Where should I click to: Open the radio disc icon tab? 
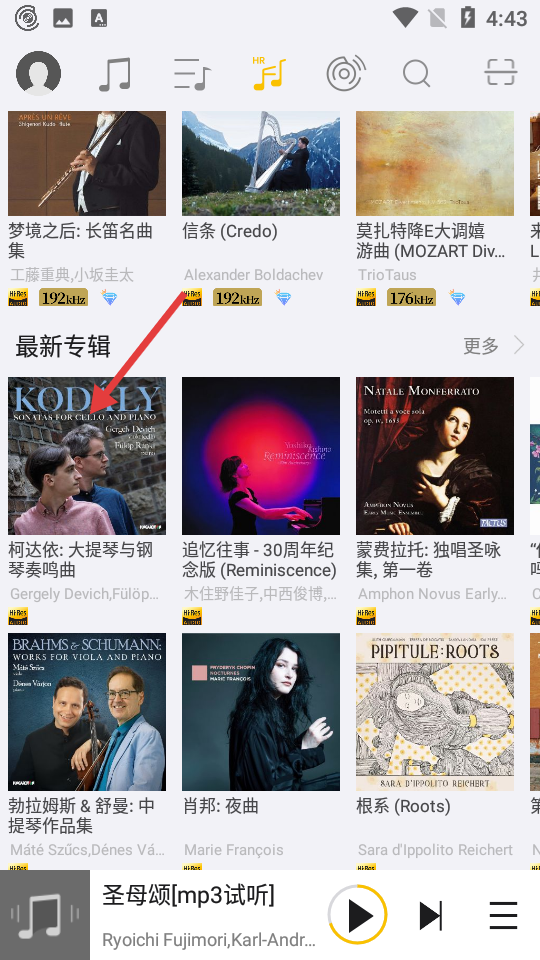[346, 73]
